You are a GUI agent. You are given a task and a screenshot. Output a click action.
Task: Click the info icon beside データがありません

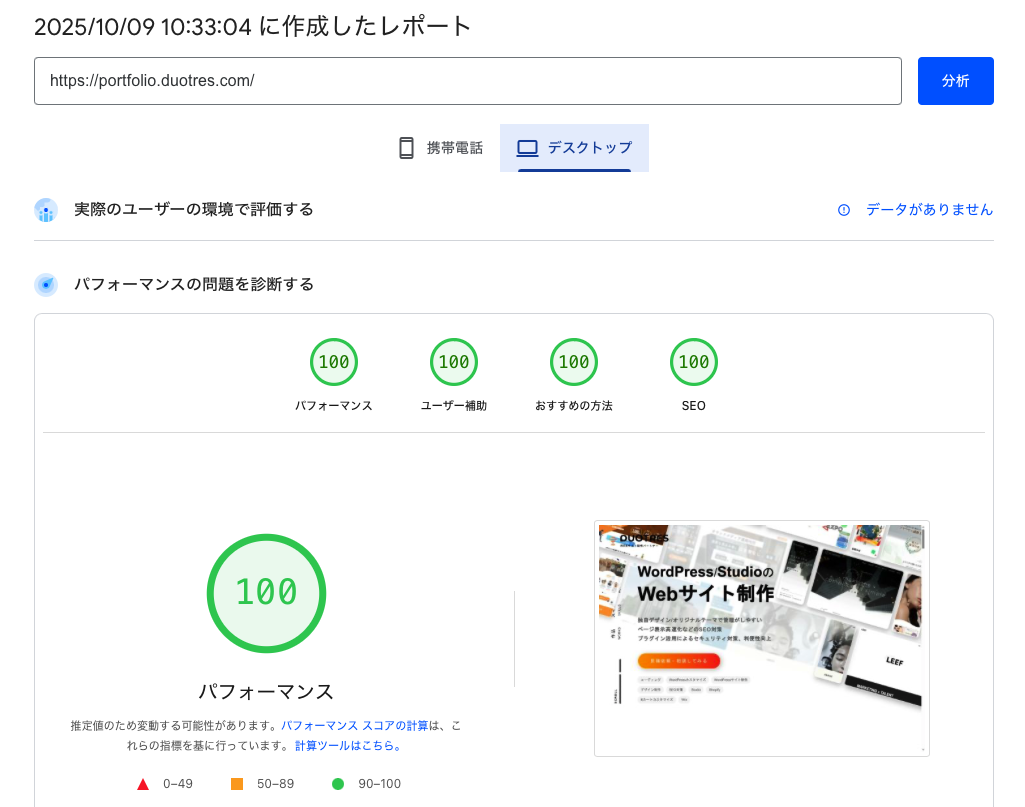tap(844, 210)
